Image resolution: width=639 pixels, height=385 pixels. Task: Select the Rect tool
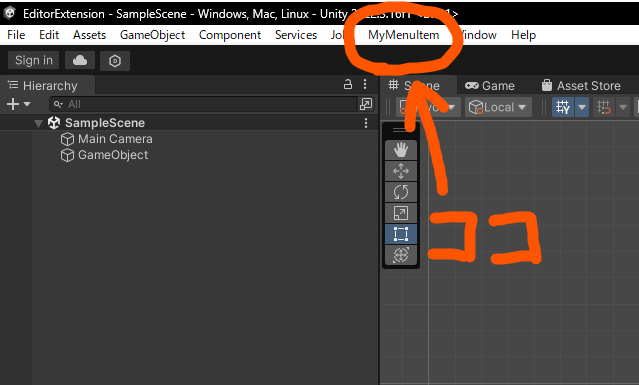tap(401, 234)
